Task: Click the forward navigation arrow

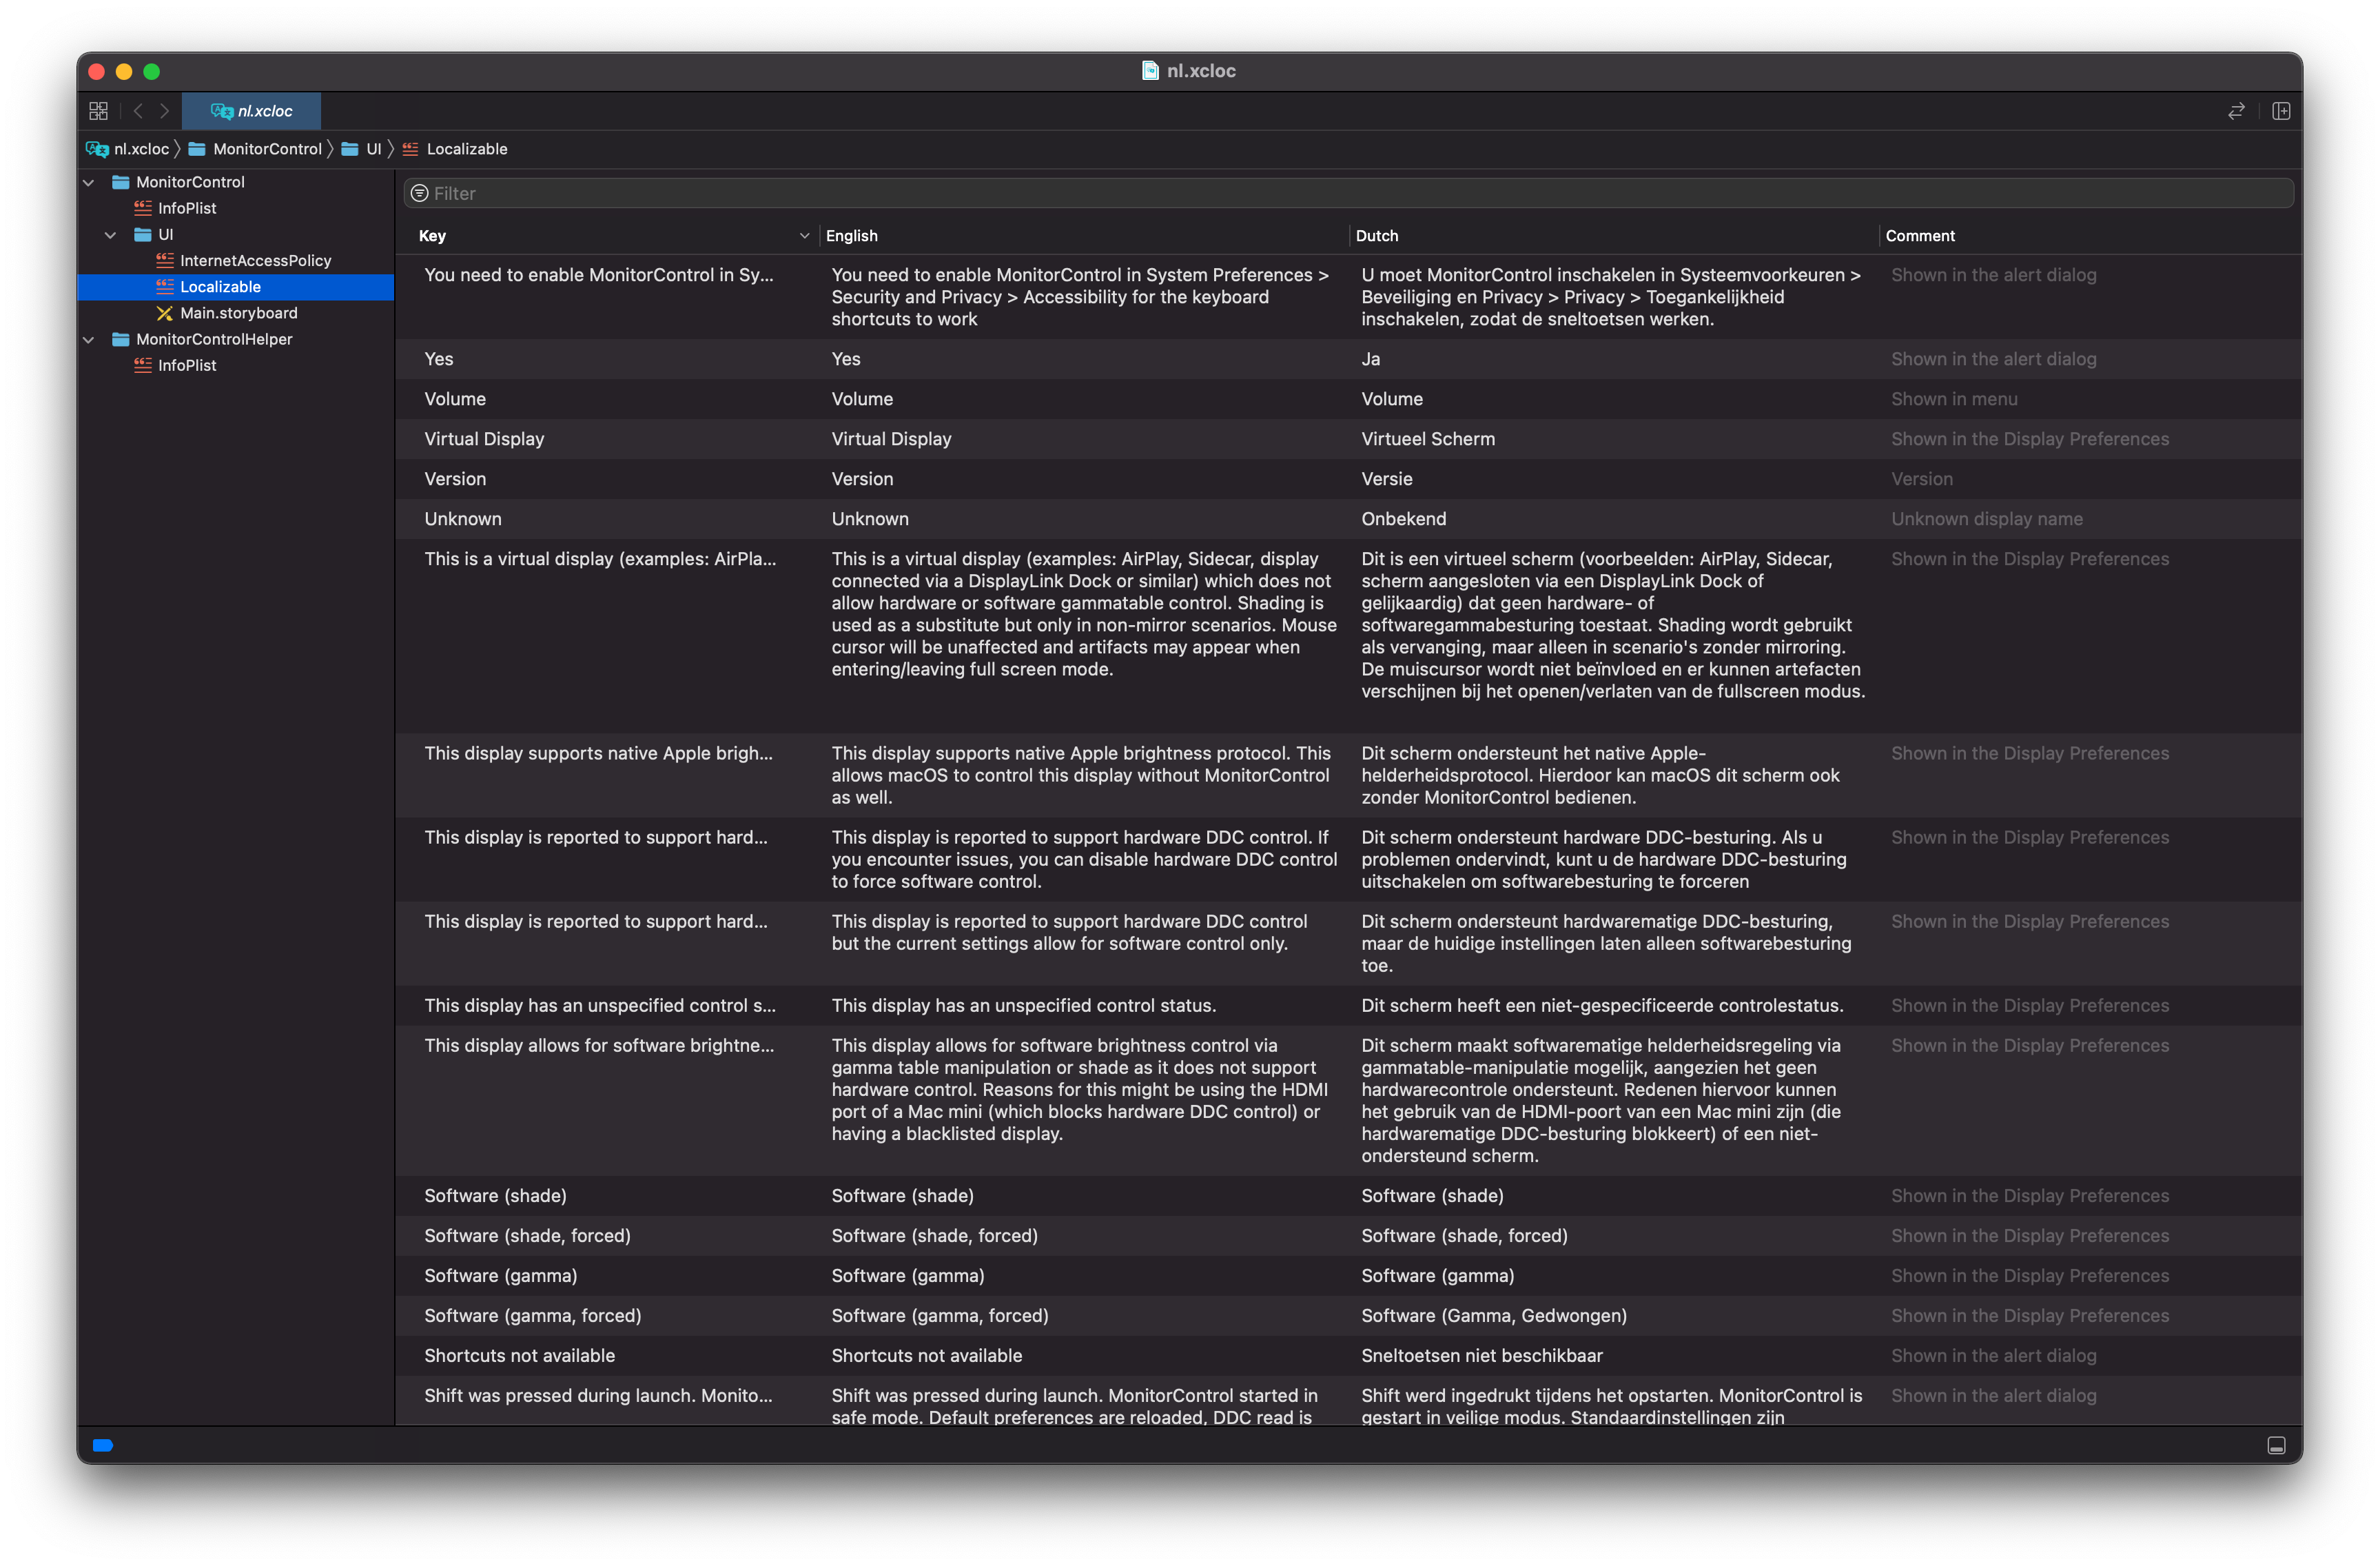Action: click(x=164, y=110)
